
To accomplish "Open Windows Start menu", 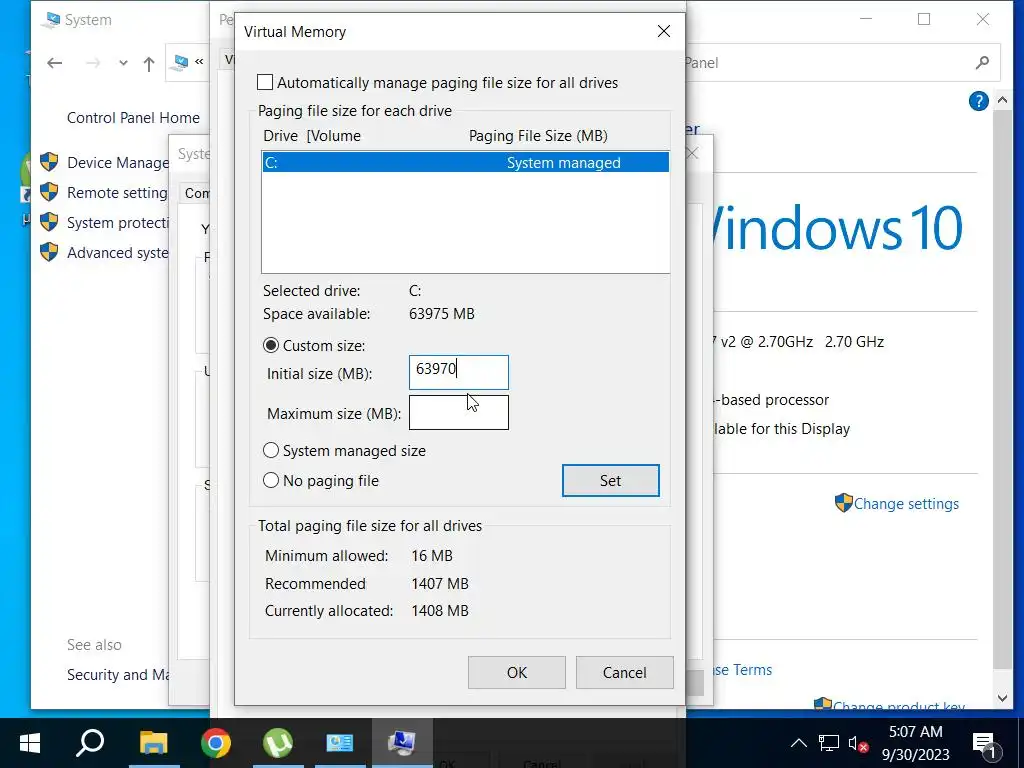I will point(30,743).
